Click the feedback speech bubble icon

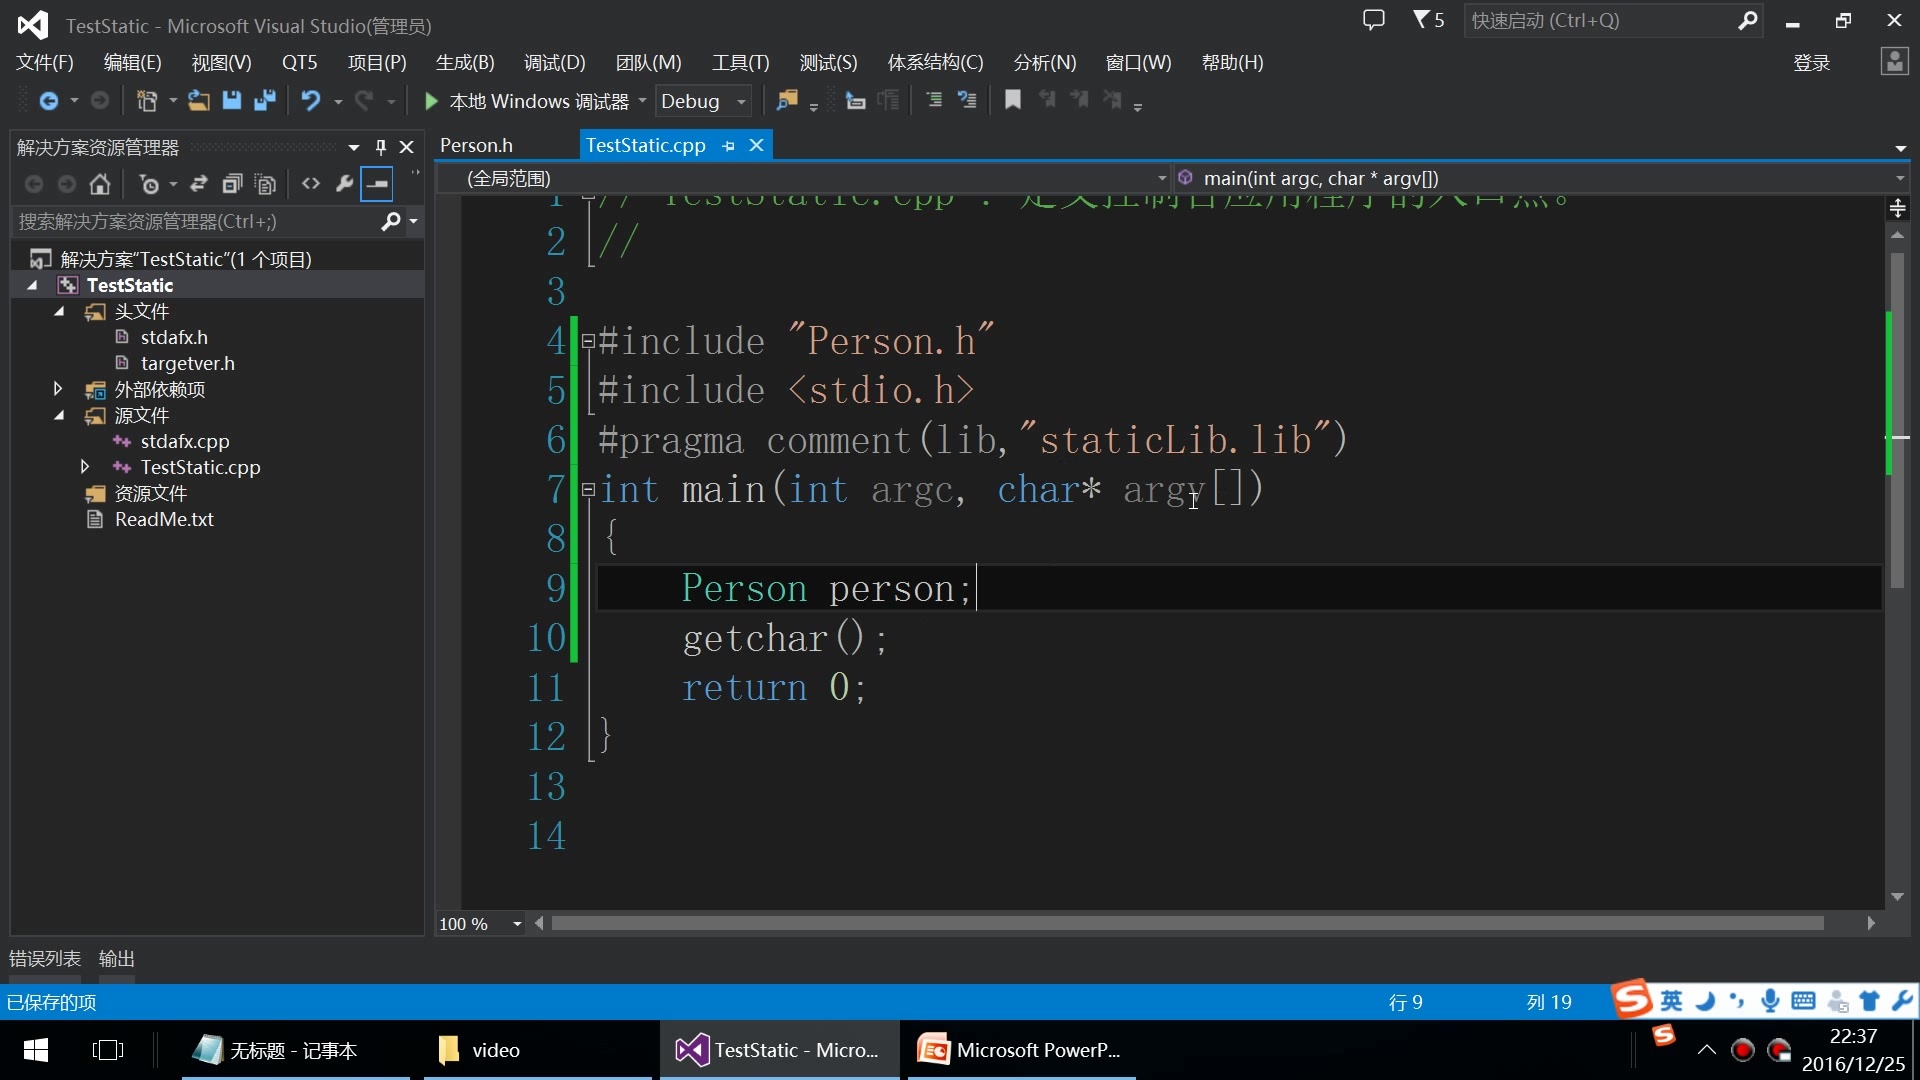point(1374,20)
